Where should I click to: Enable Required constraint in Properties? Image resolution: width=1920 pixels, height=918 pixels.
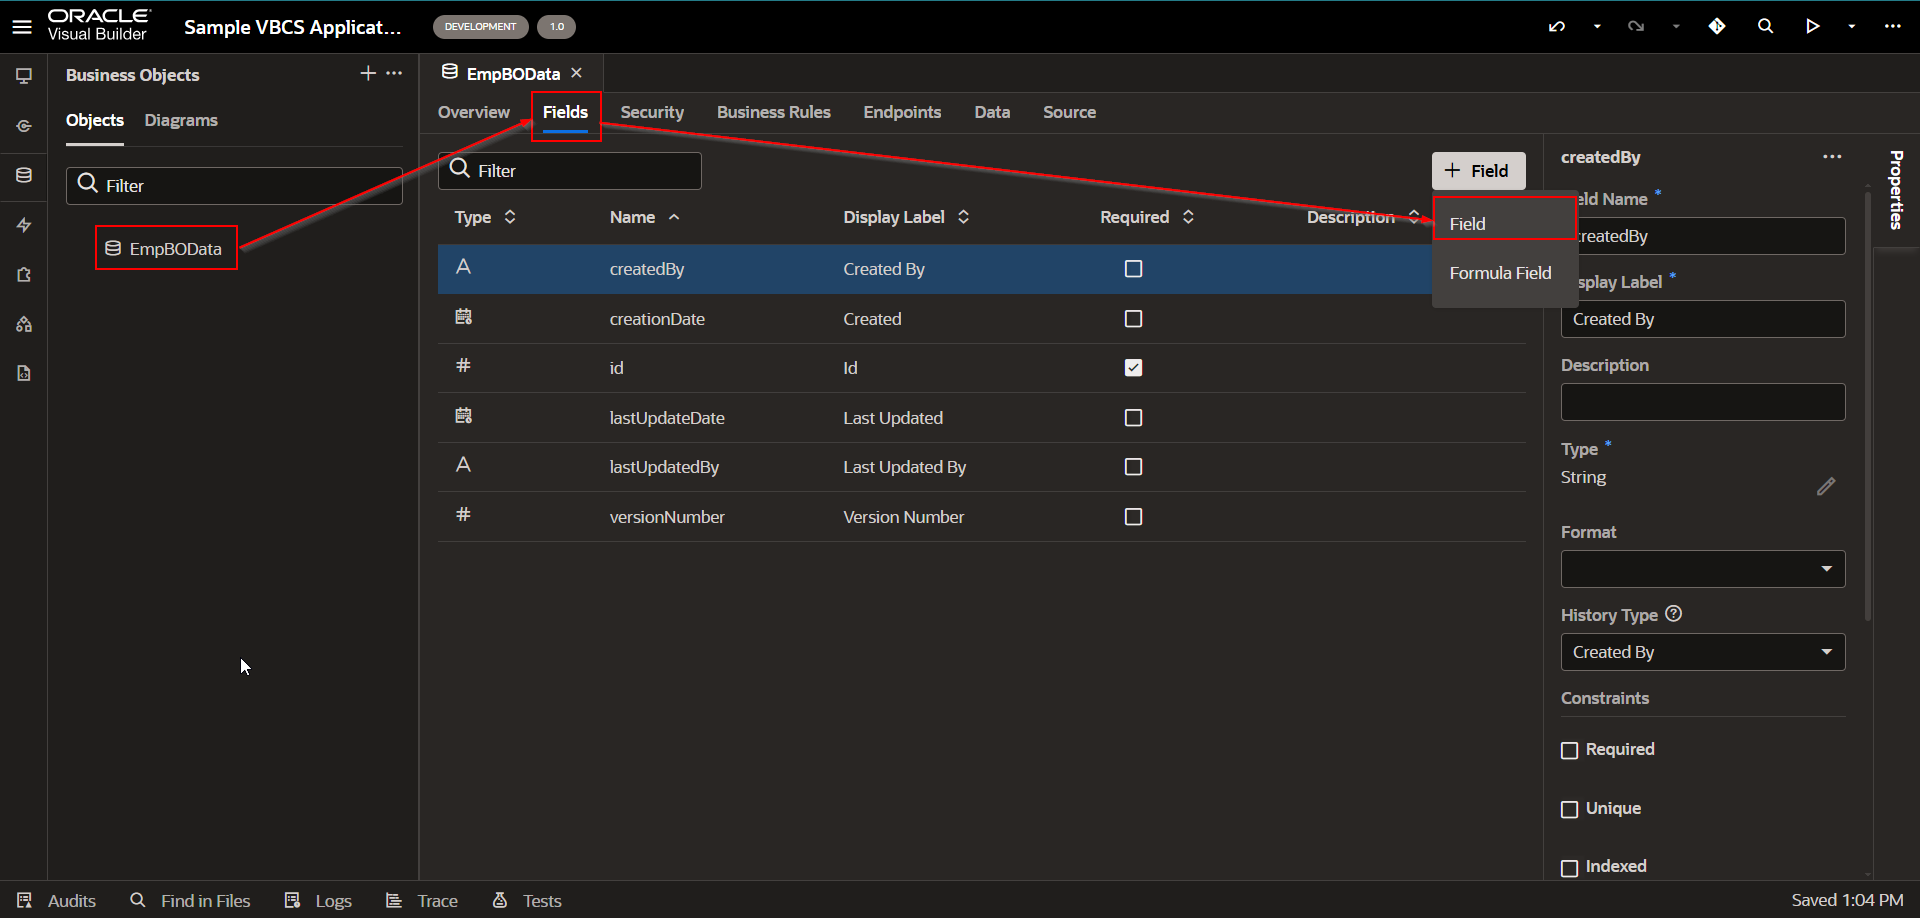pos(1570,750)
